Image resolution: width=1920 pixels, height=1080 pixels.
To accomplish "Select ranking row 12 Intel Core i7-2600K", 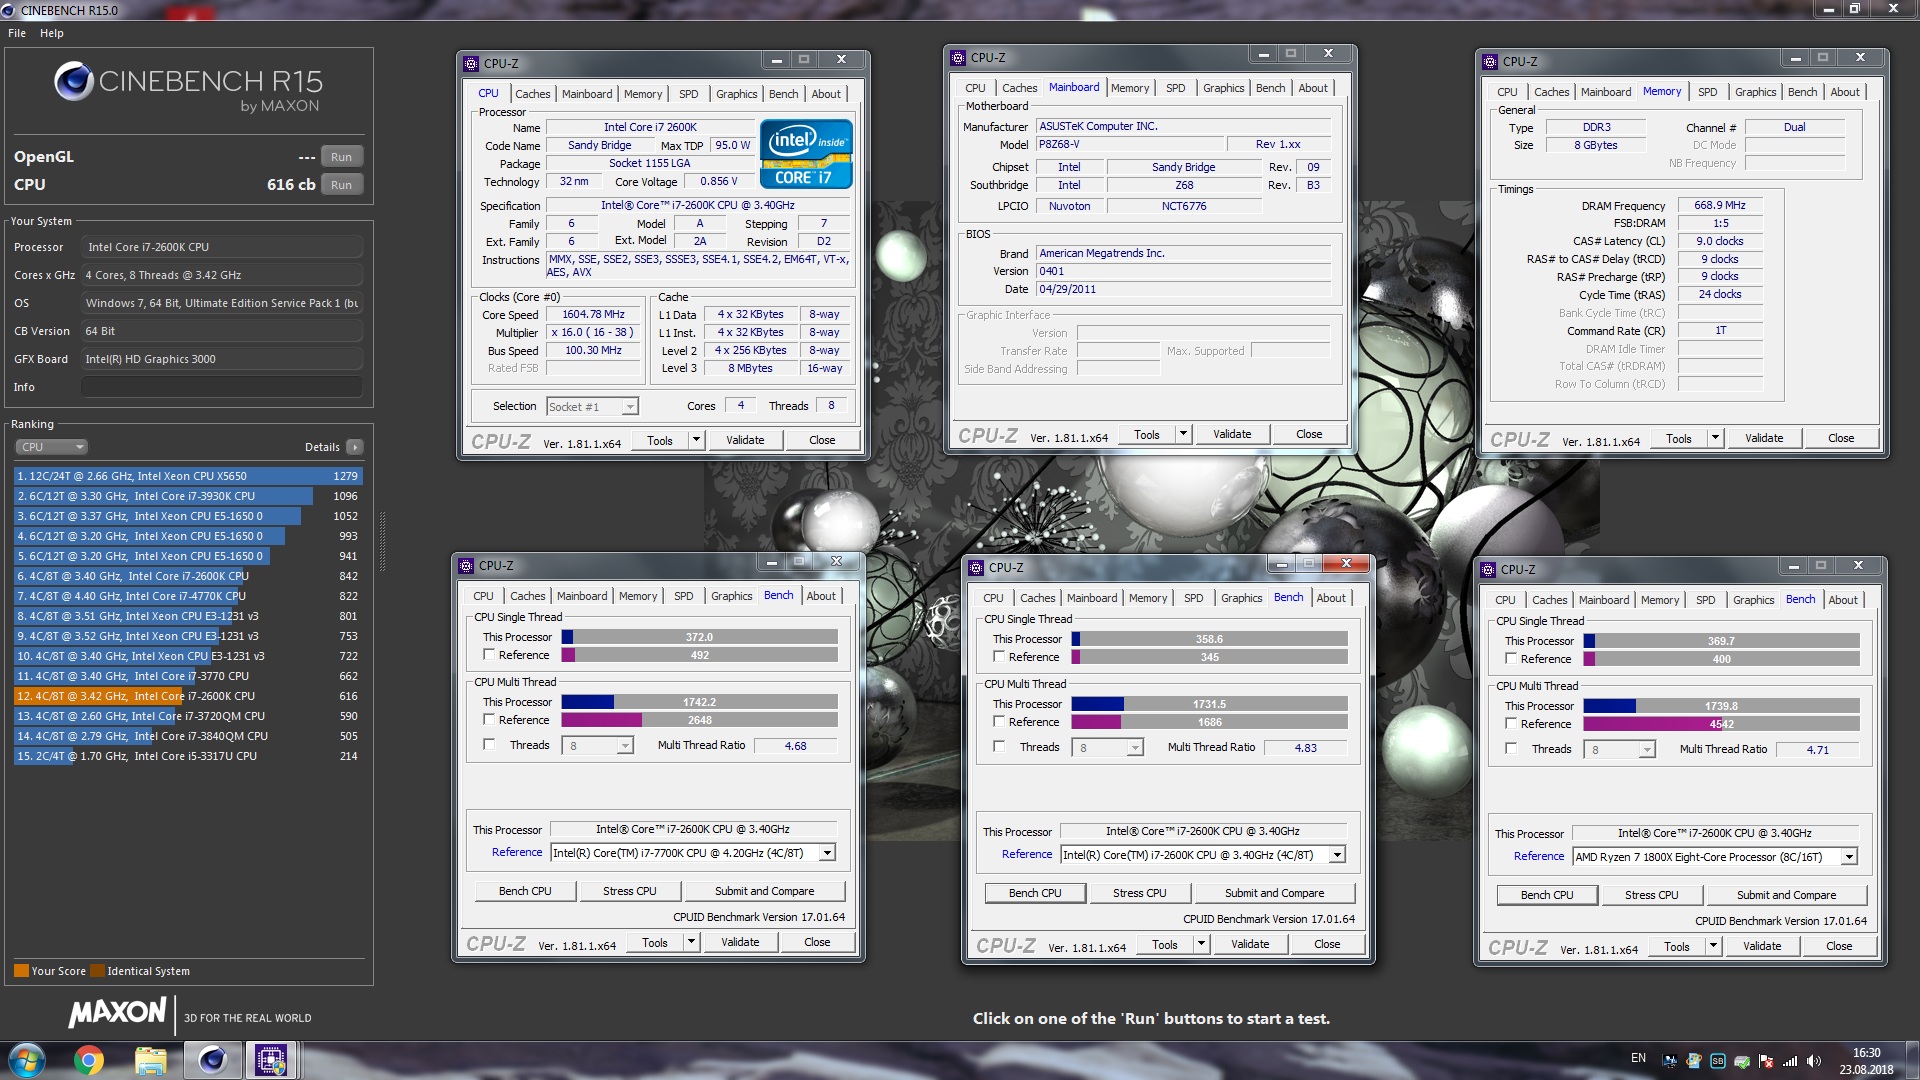I will tap(188, 696).
